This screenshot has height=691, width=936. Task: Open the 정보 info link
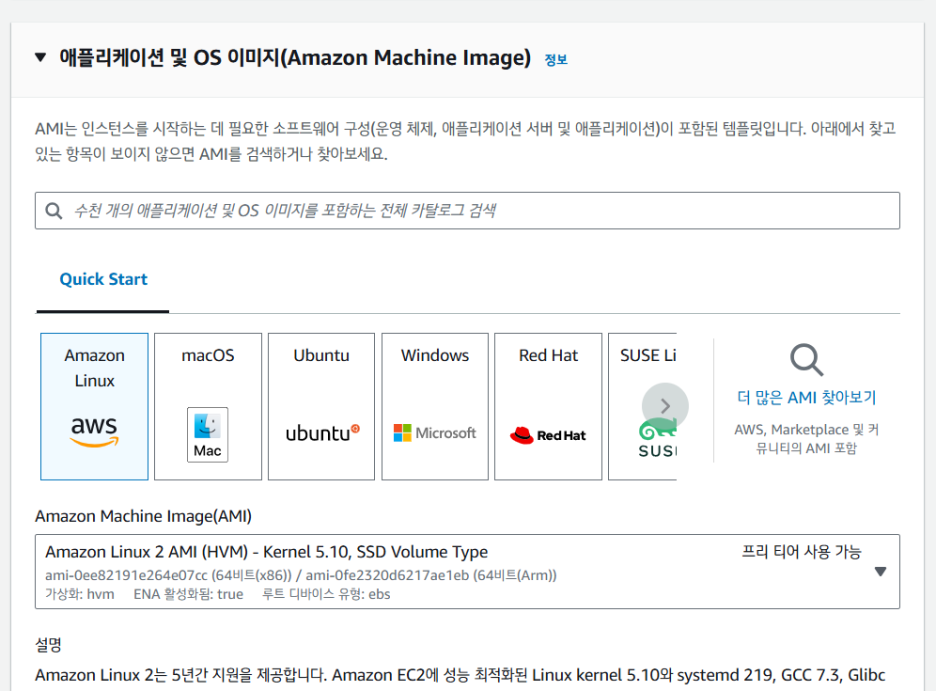click(555, 60)
